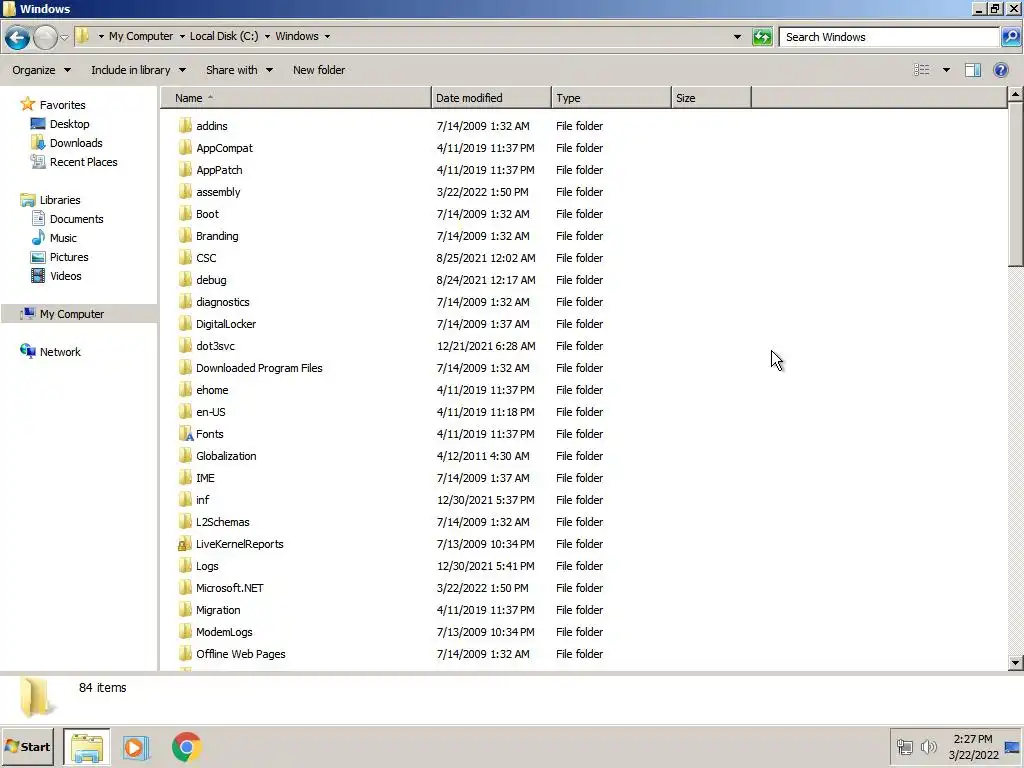Open the Include in library menu
Image resolution: width=1024 pixels, height=768 pixels.
pos(138,70)
